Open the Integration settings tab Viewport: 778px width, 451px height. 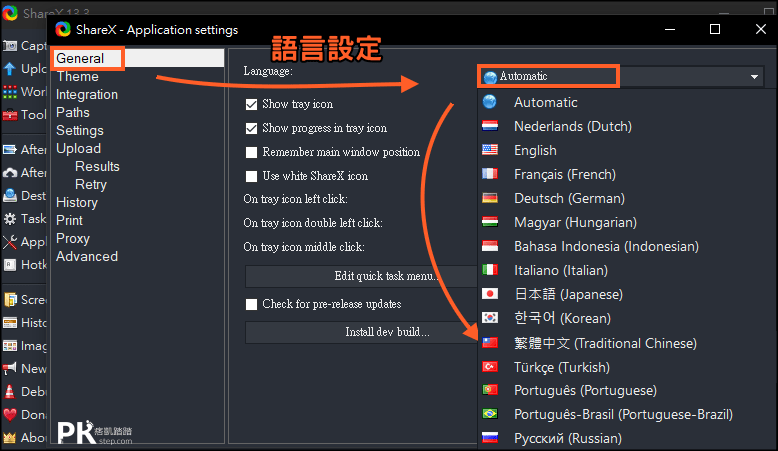click(87, 94)
